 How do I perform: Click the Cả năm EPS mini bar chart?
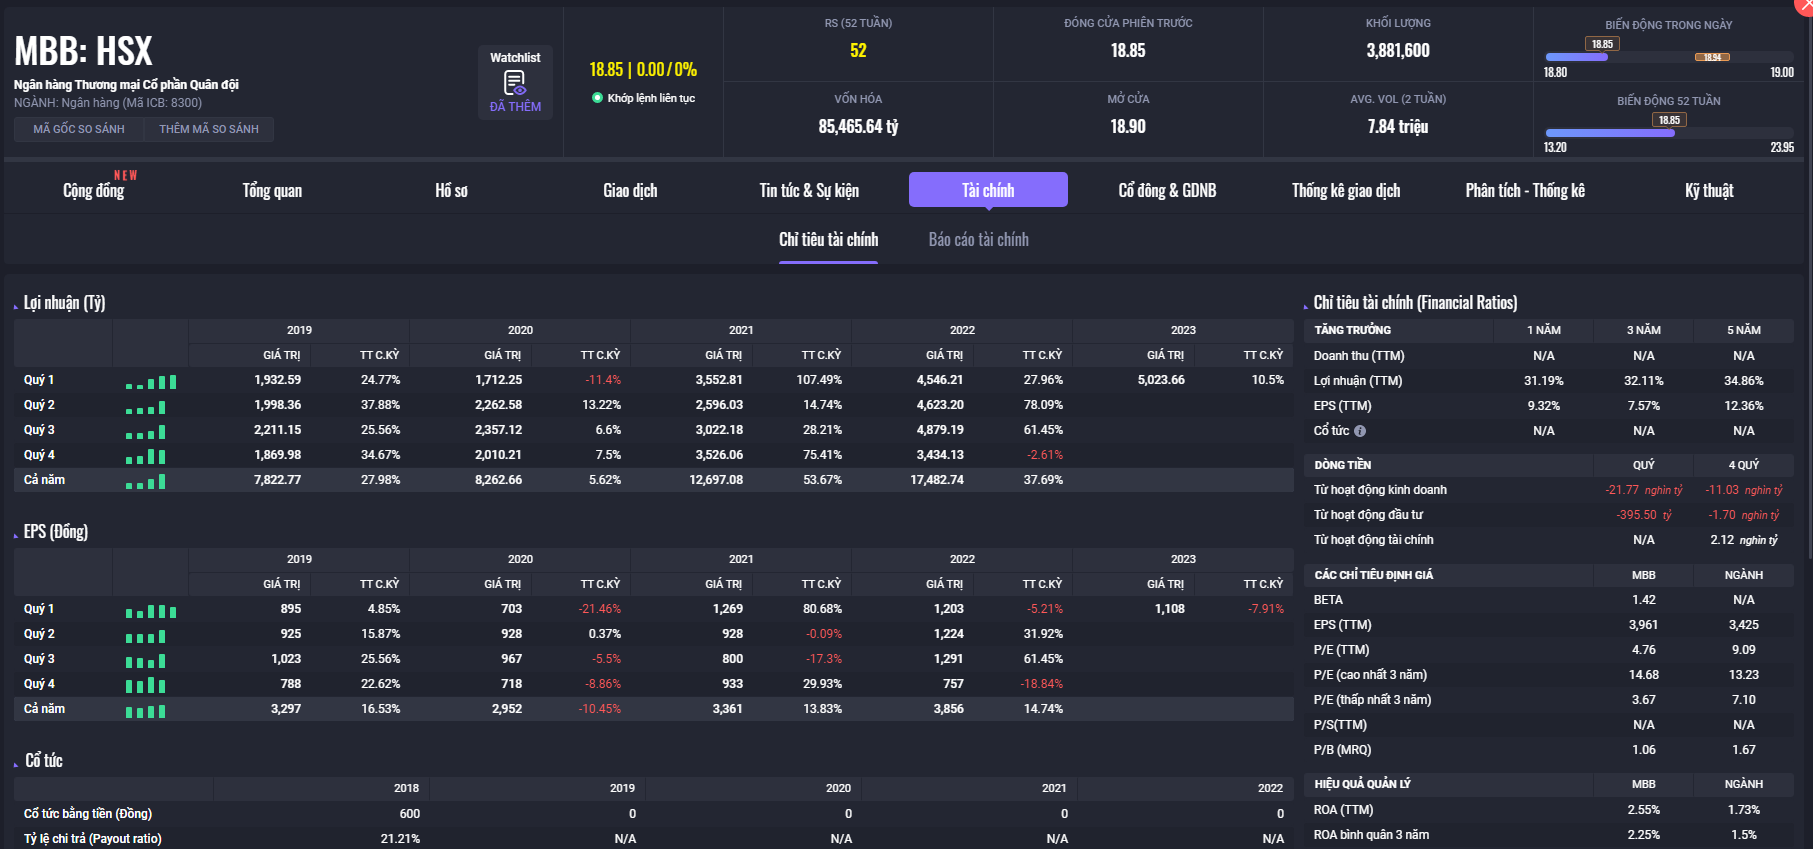click(x=146, y=711)
